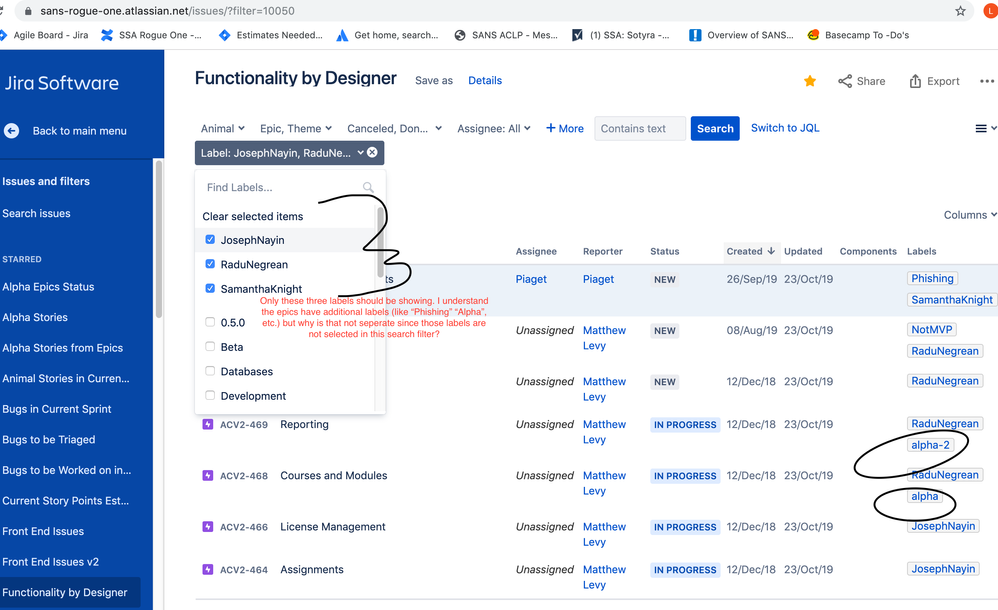The image size is (998, 610).
Task: Open the Courses and Modules issue
Action: coord(334,476)
